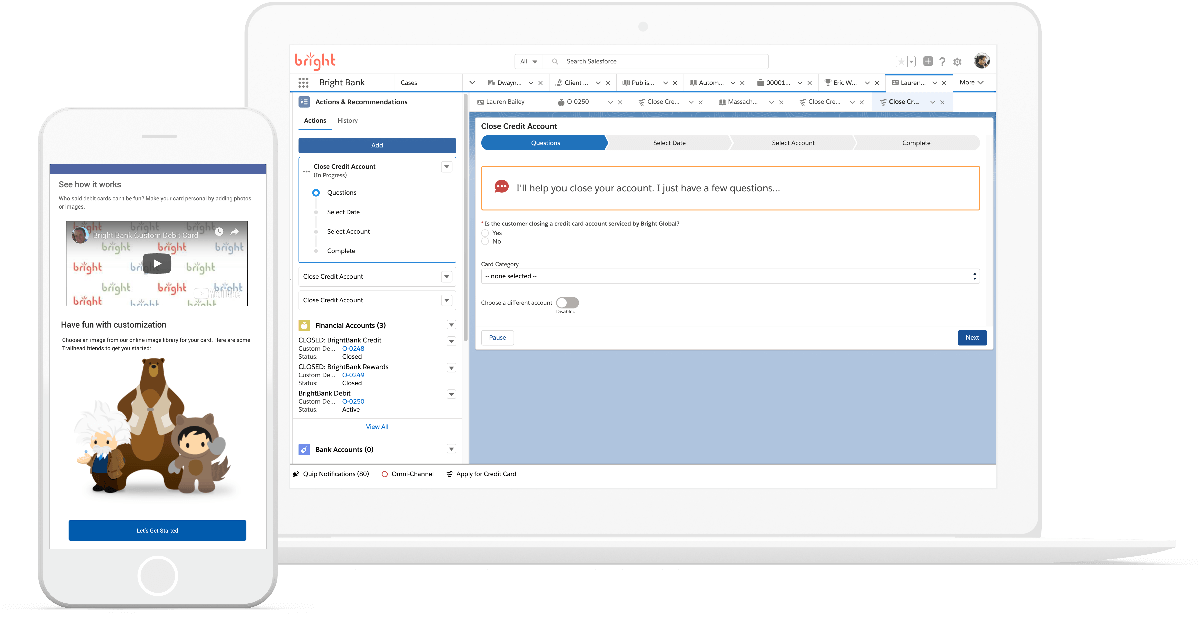Image resolution: width=1200 pixels, height=618 pixels.
Task: Open the More tabs dropdown
Action: (x=971, y=83)
